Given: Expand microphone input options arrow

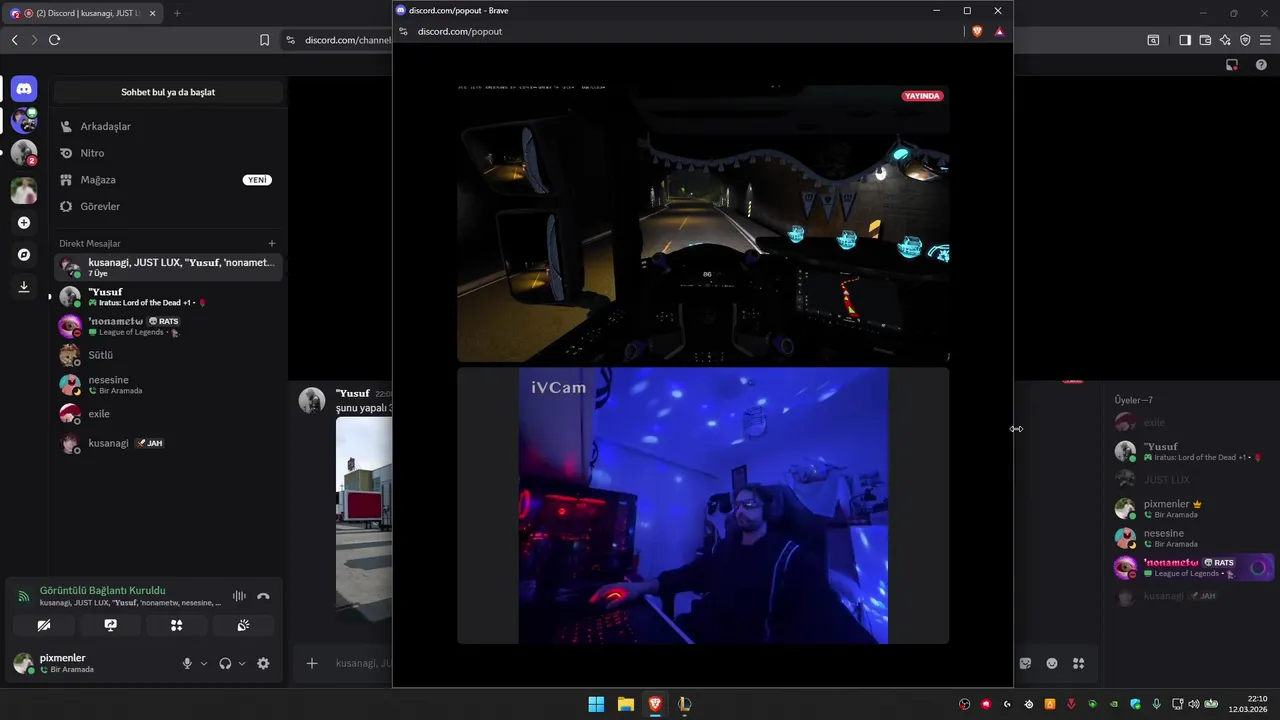Looking at the screenshot, I should 204,663.
